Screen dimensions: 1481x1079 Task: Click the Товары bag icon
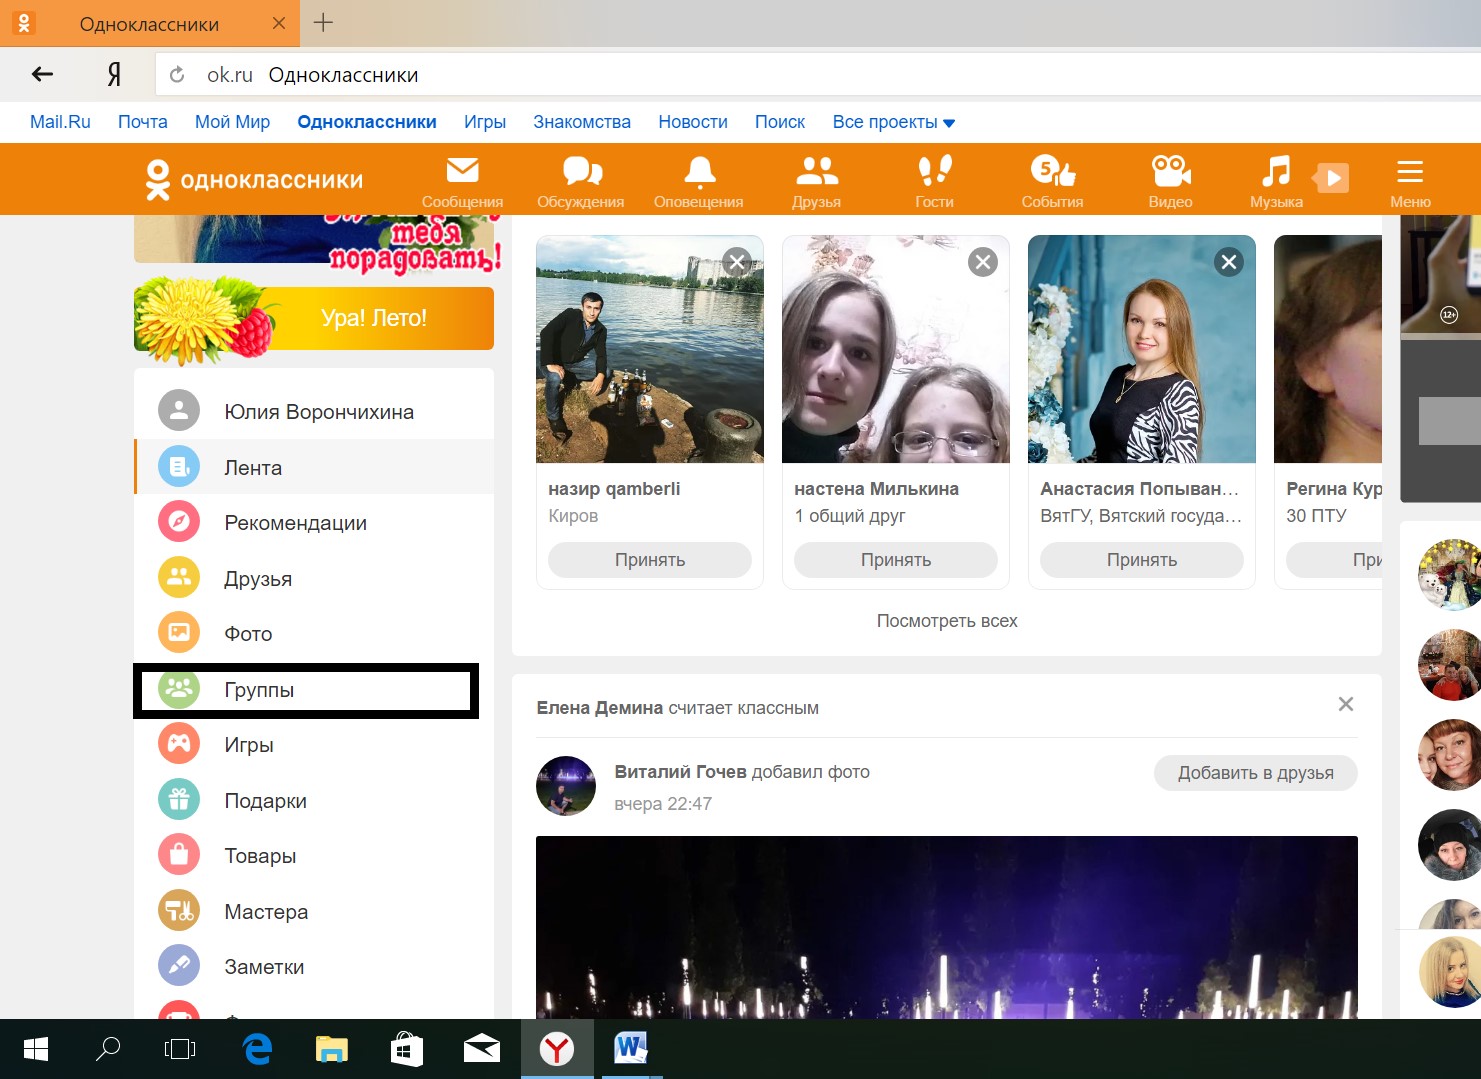coord(179,854)
